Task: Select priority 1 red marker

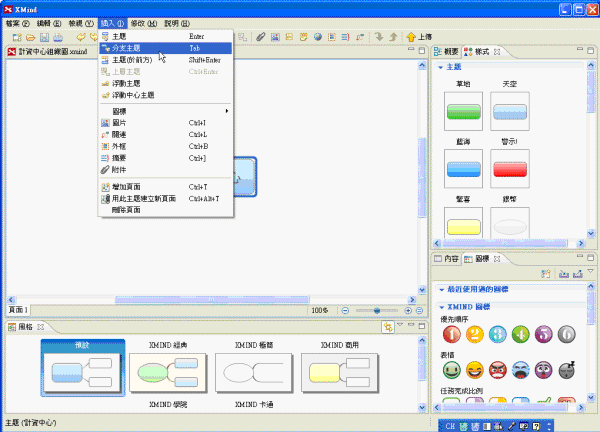Action: [452, 334]
